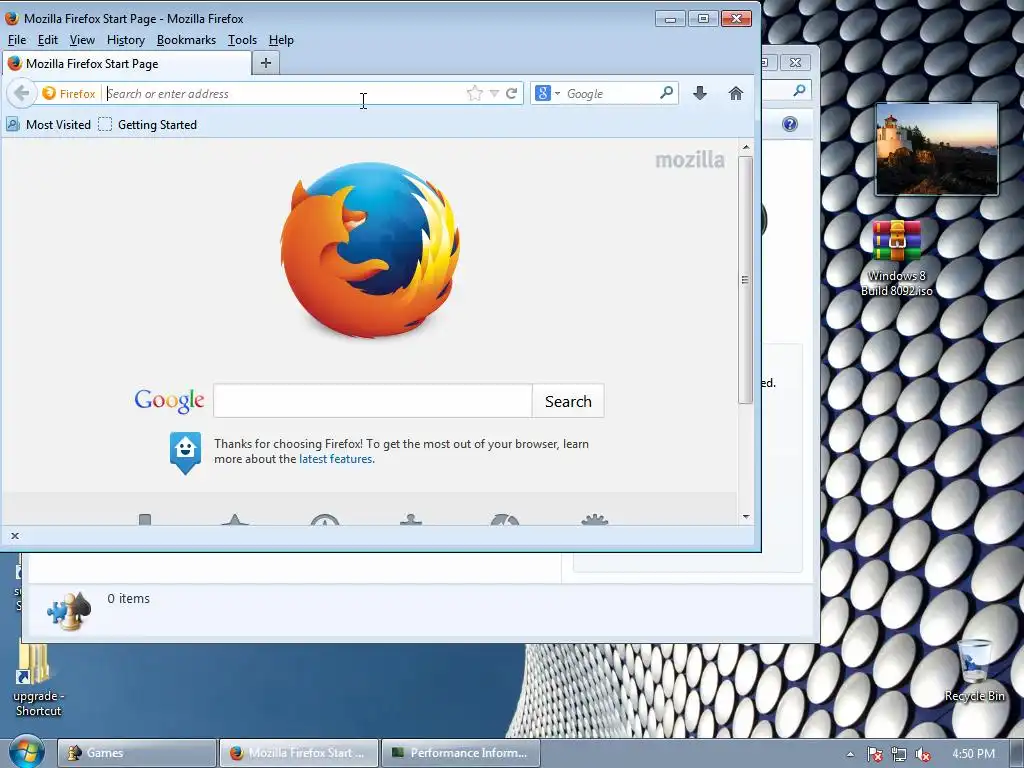The height and width of the screenshot is (768, 1024).
Task: Open the address bar history dropdown arrow
Action: point(494,93)
